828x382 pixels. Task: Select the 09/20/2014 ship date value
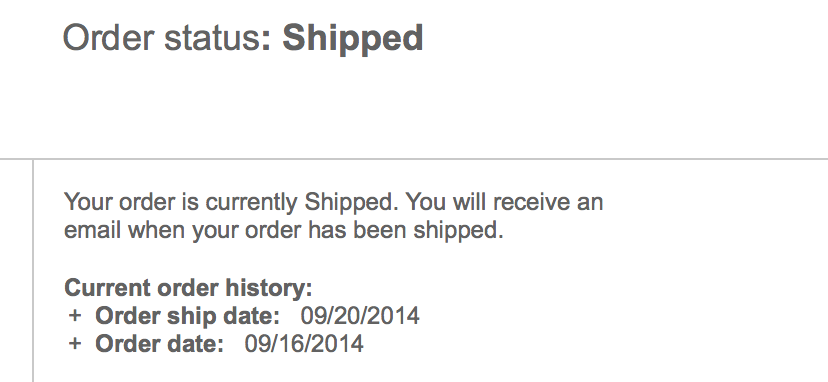[360, 316]
